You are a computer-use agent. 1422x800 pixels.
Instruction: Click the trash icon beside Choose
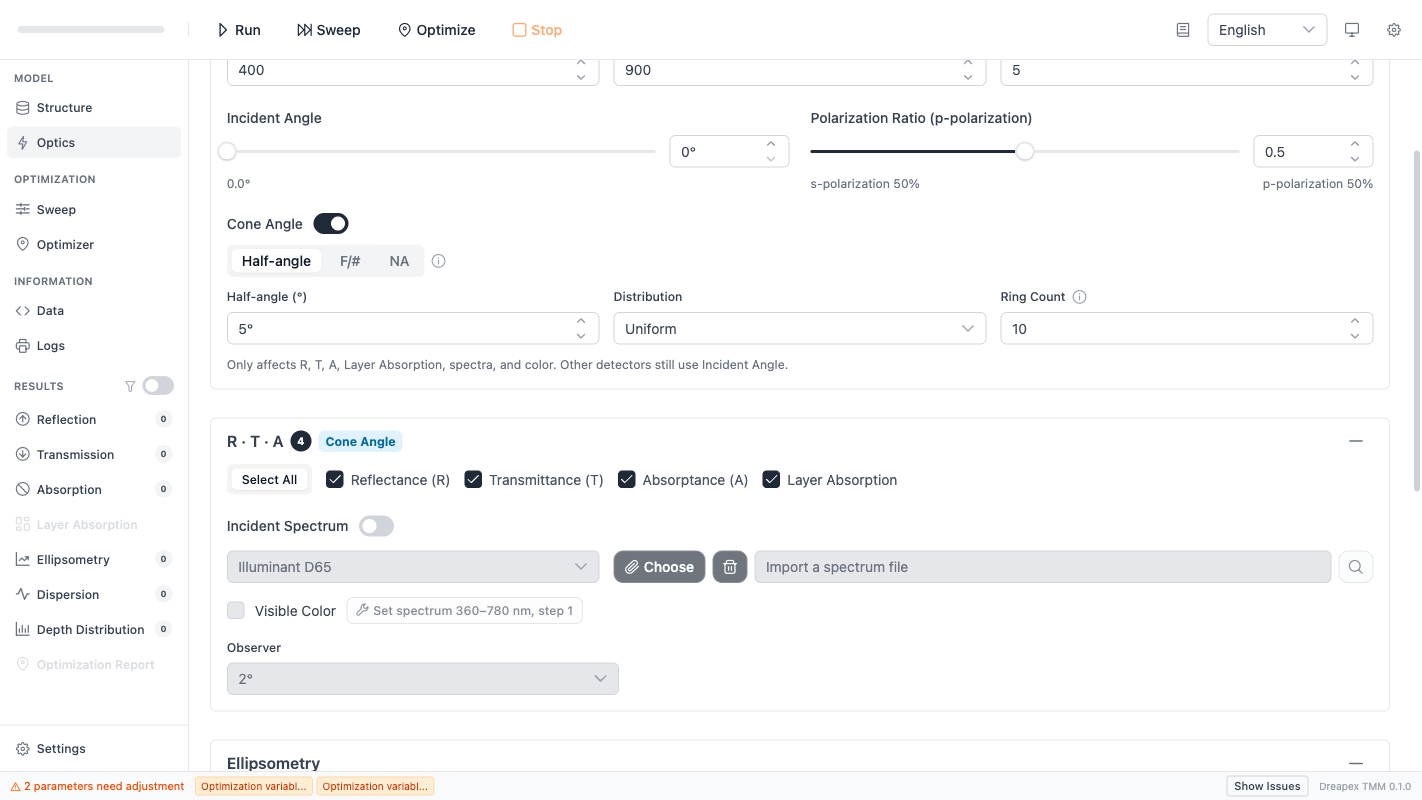(730, 567)
